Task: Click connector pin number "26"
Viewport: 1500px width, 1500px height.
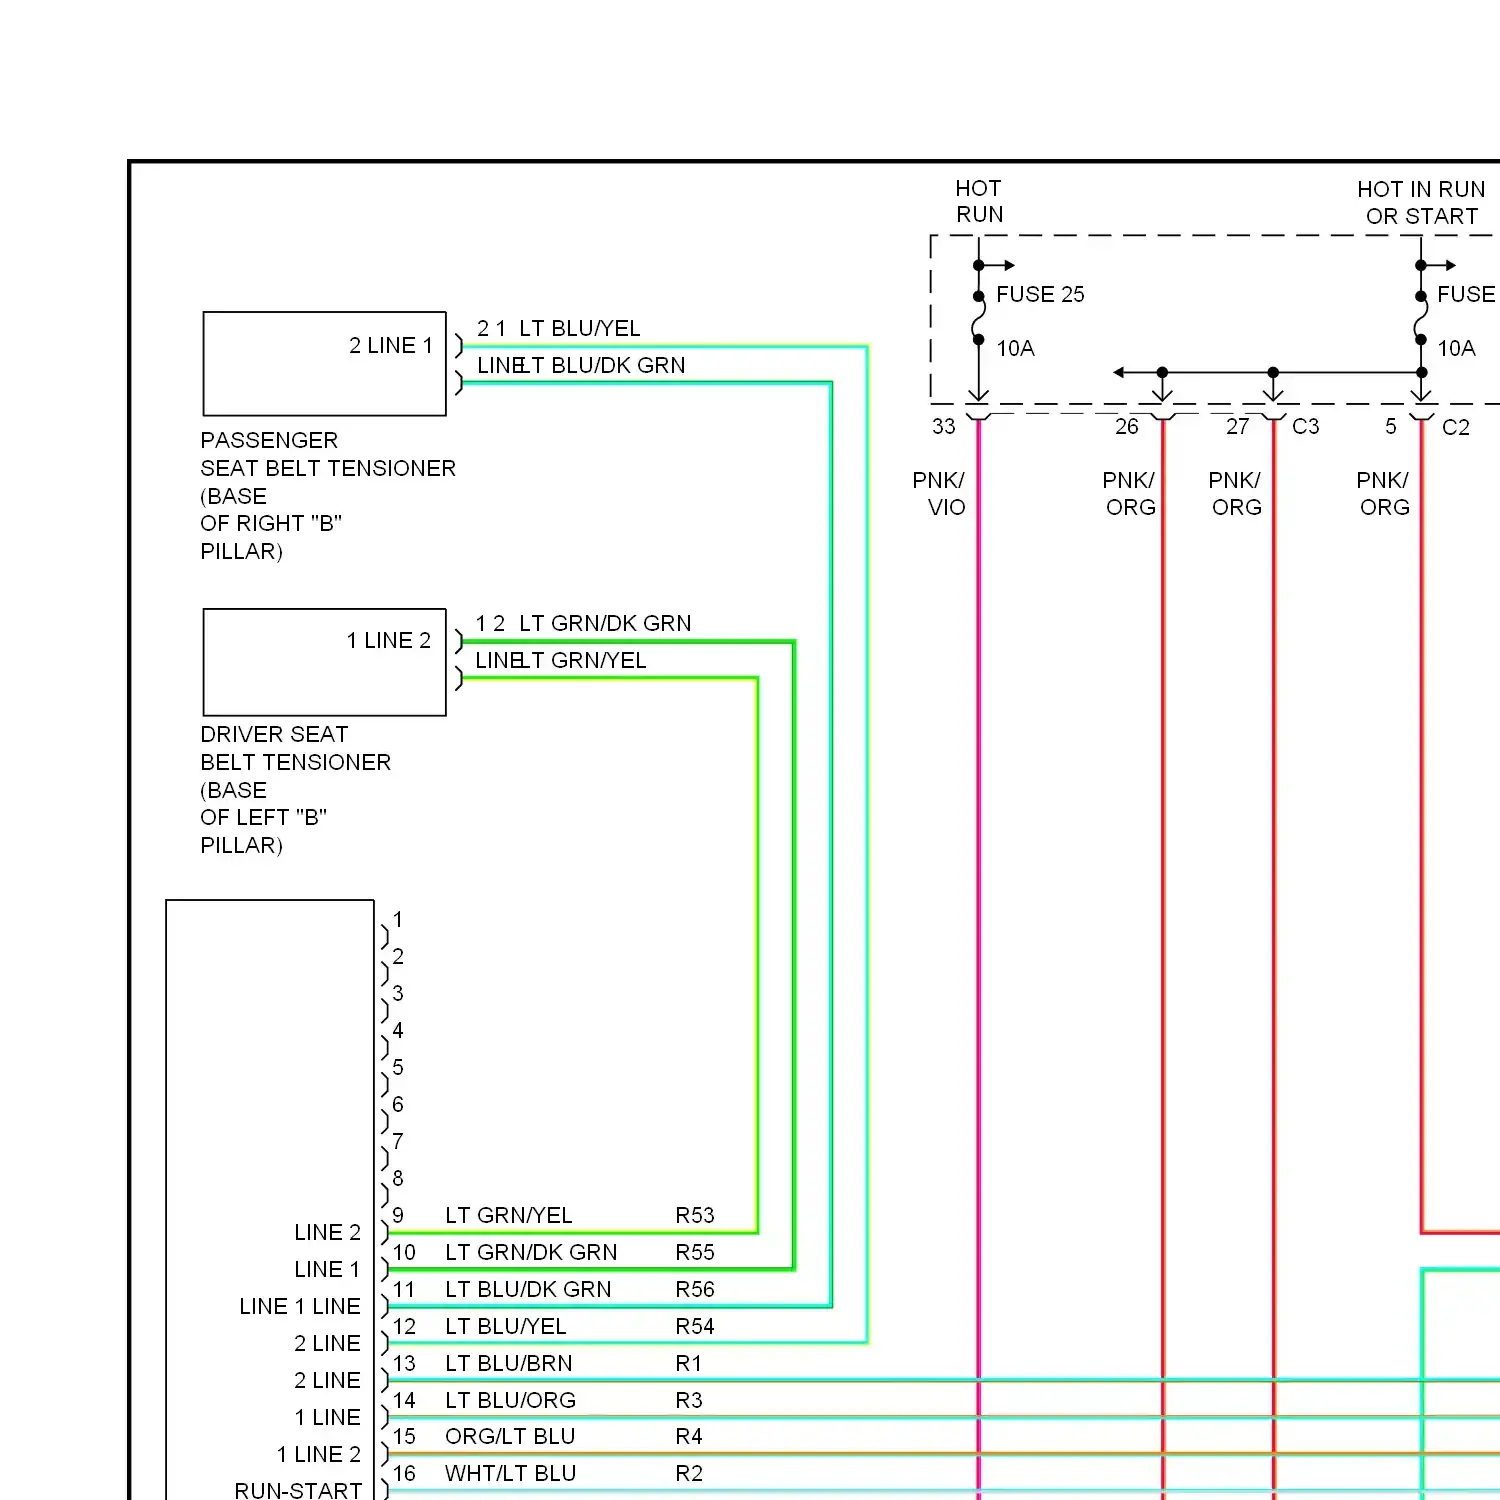Action: [1126, 426]
